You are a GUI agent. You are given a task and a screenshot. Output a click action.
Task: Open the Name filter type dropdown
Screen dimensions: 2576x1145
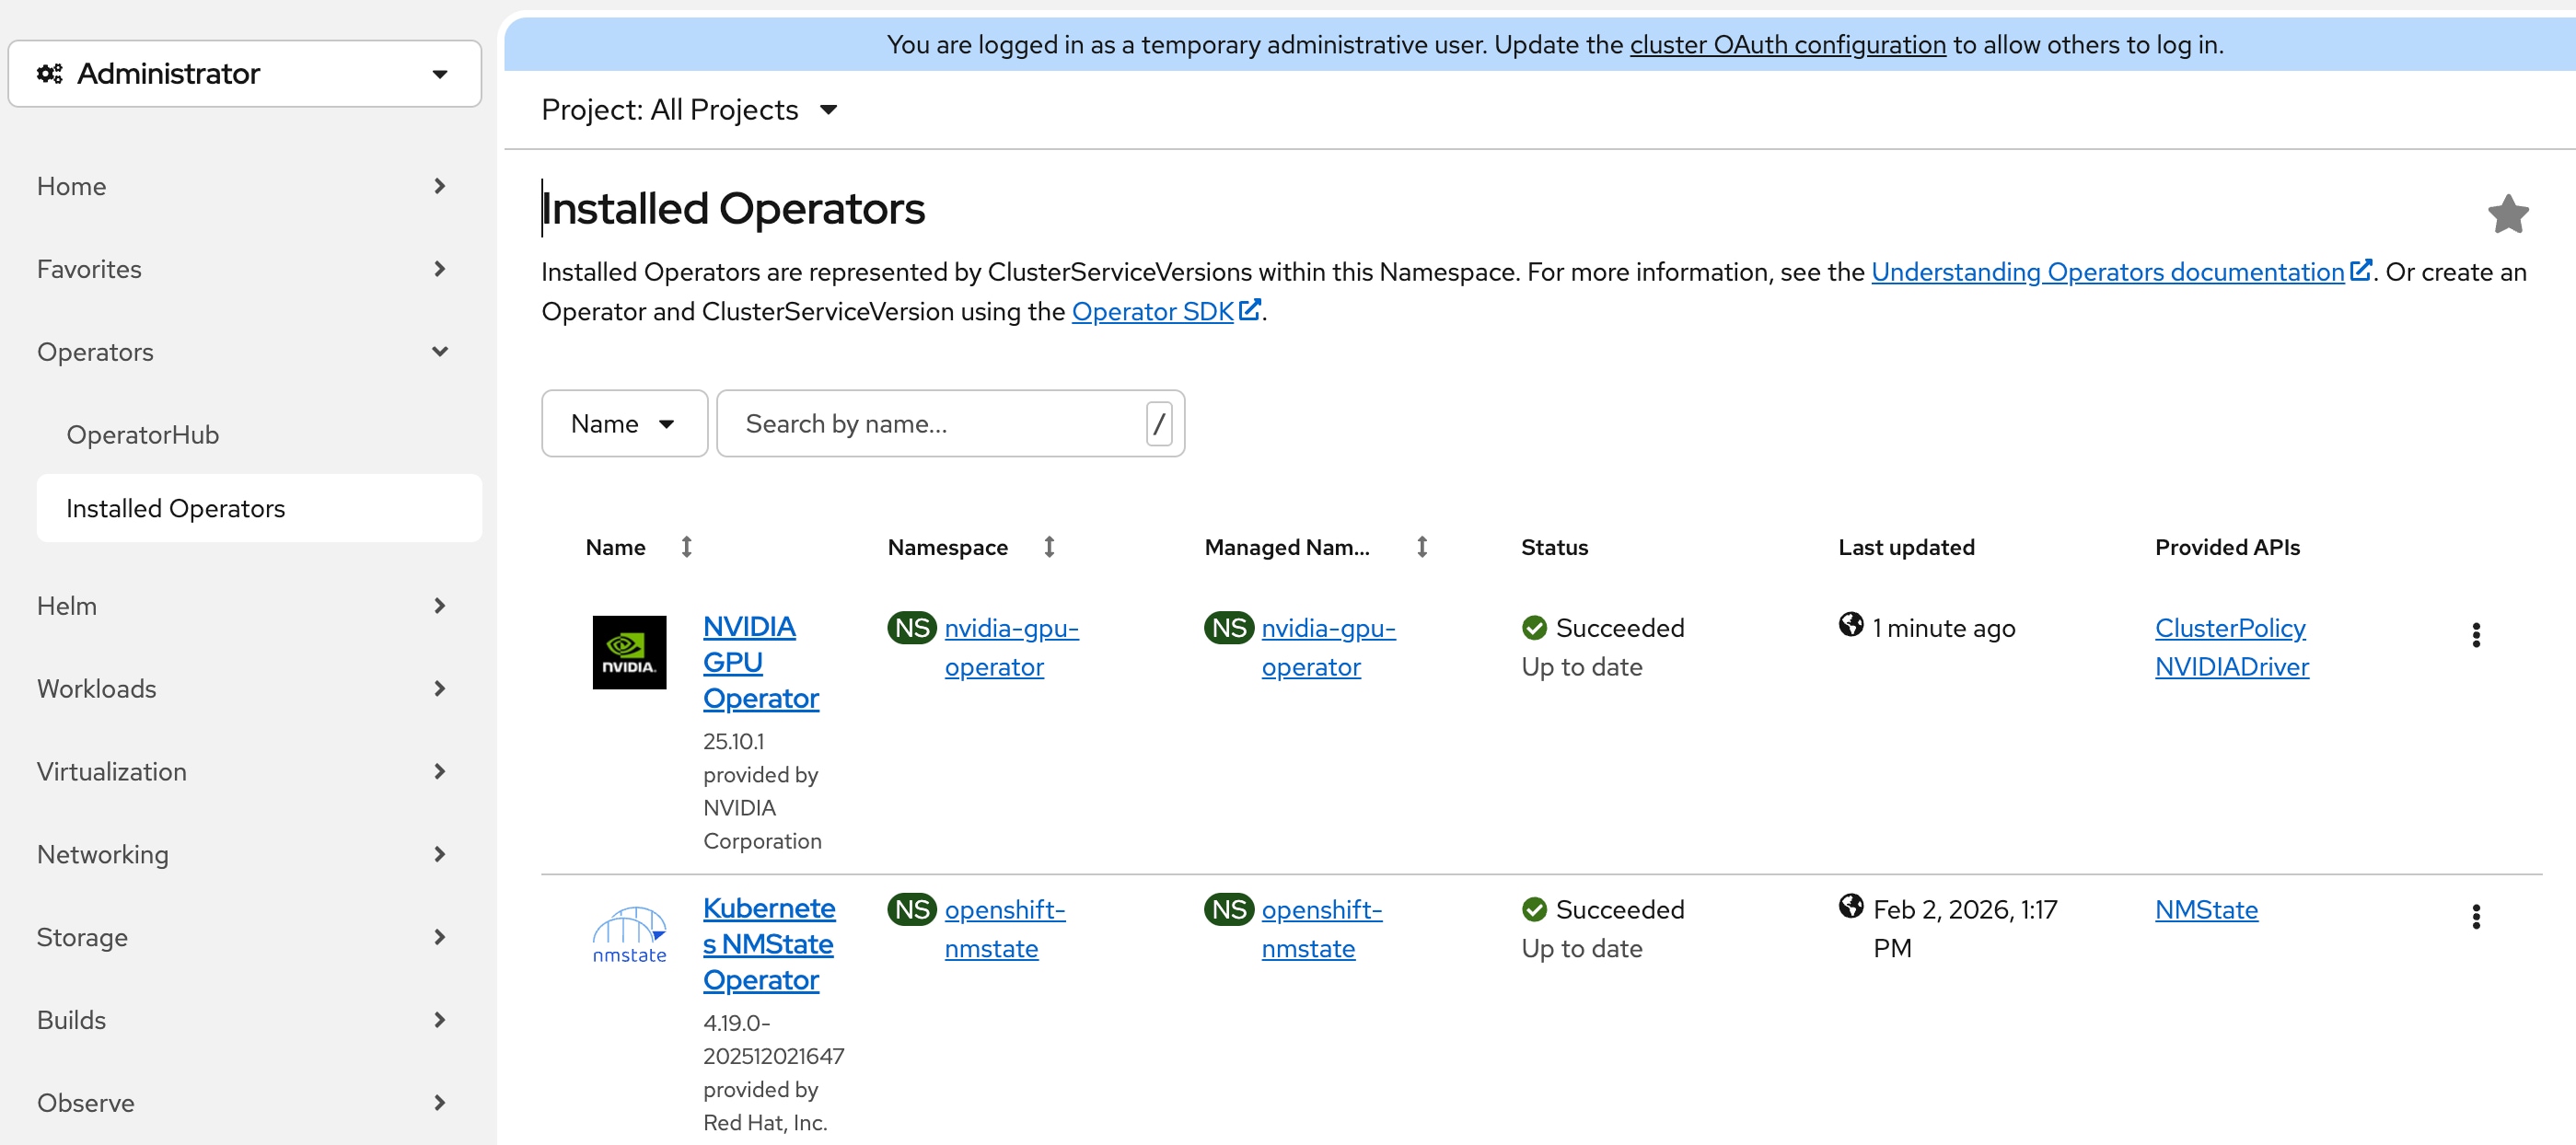pos(624,424)
